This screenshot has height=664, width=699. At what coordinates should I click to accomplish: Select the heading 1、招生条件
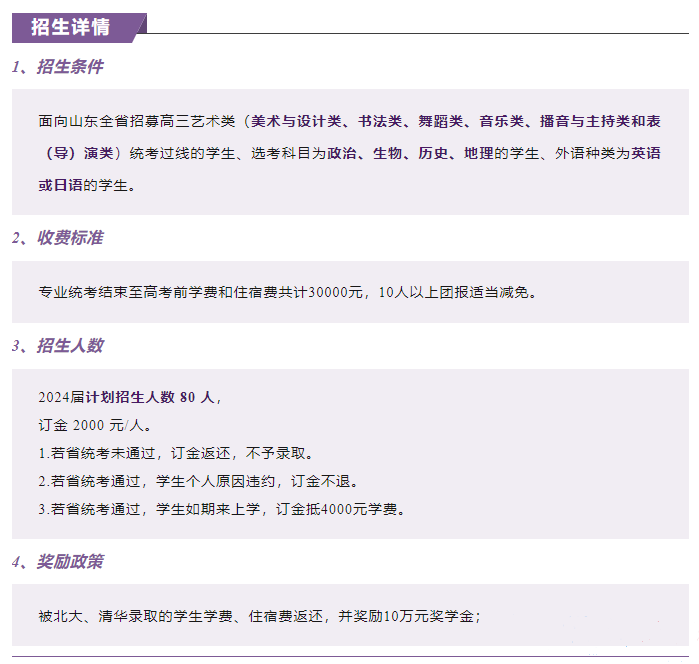click(x=58, y=66)
